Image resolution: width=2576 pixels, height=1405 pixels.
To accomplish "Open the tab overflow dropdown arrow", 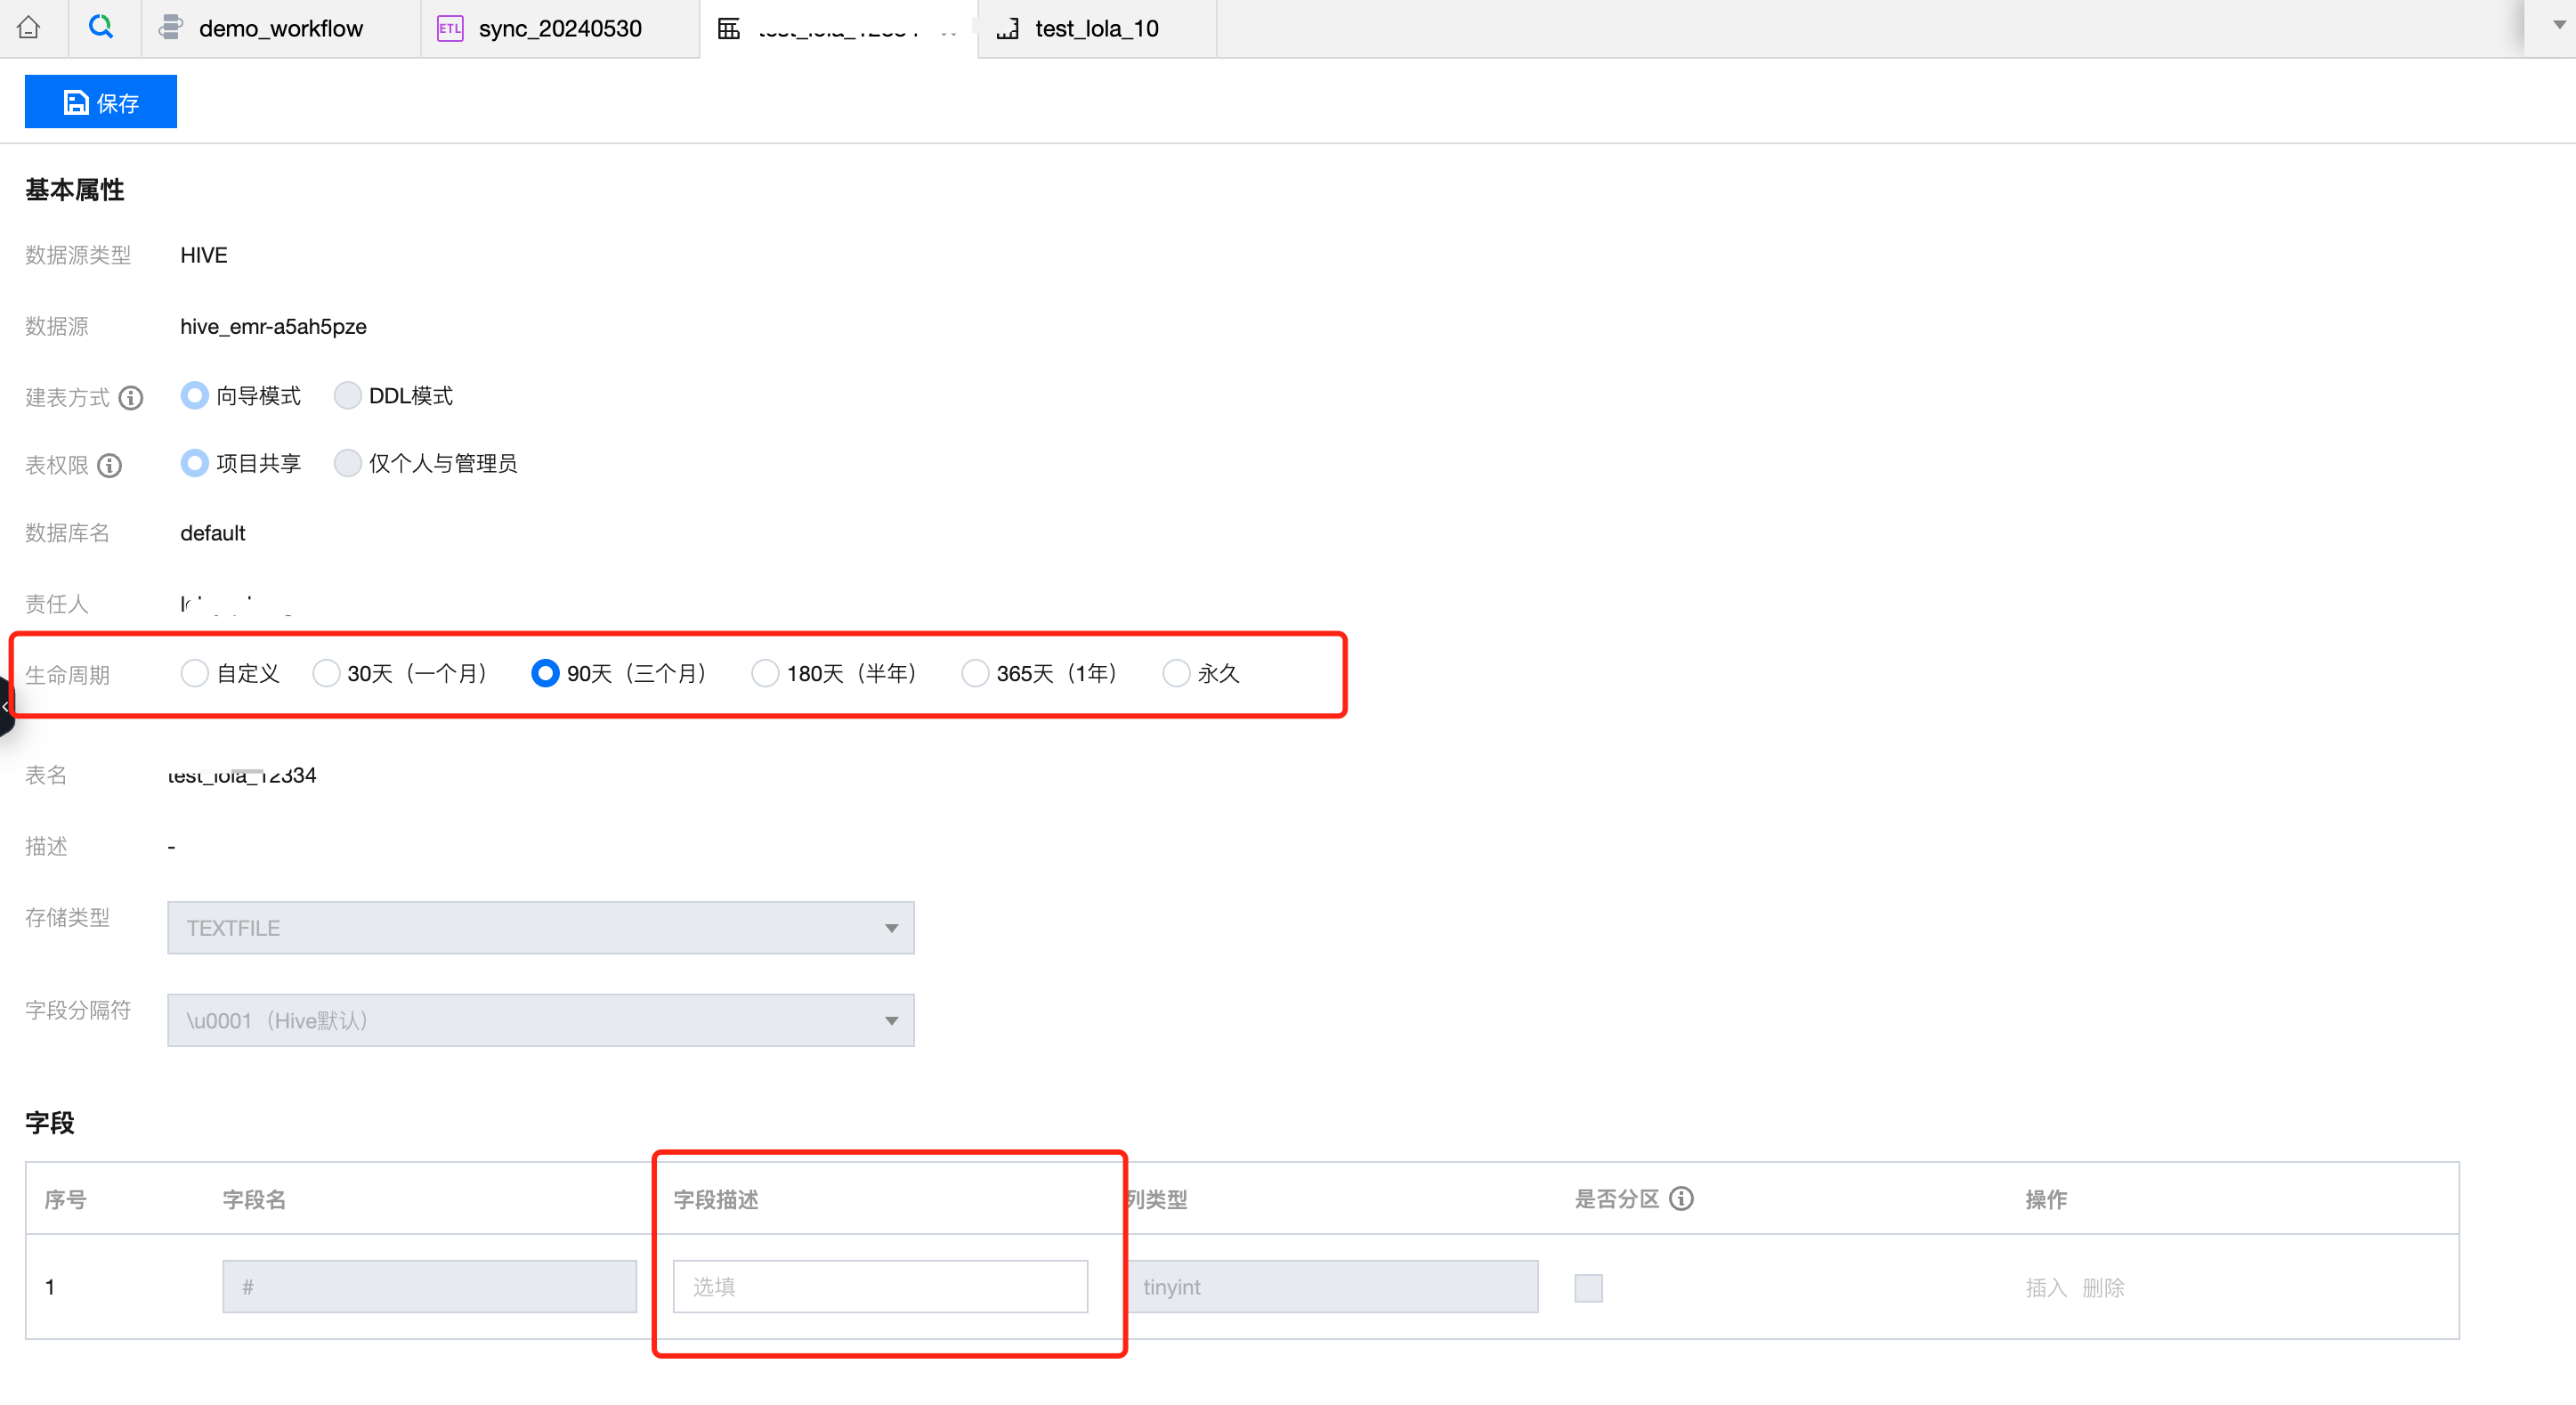I will pyautogui.click(x=2558, y=26).
